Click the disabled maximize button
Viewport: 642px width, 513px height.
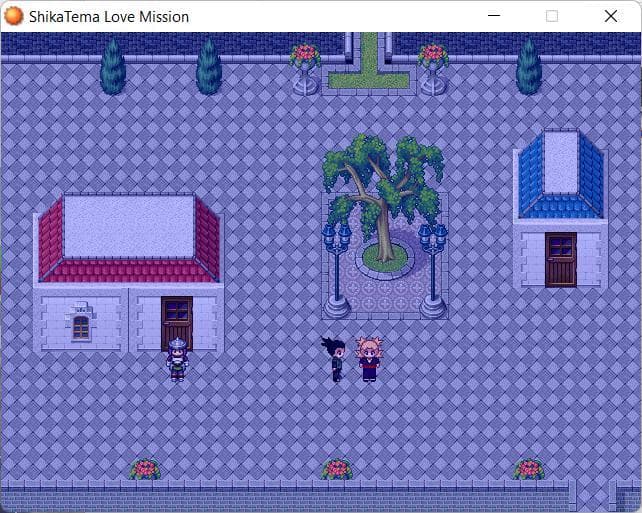552,16
